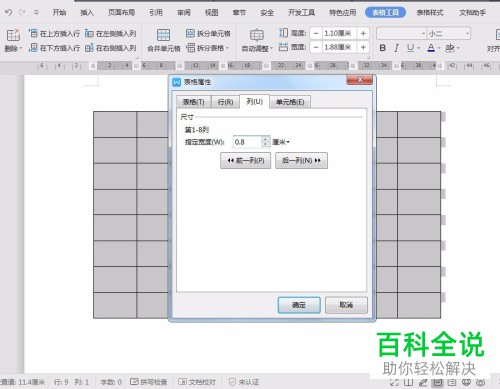Click 拼写检查 in the status bar
The height and width of the screenshot is (389, 500).
pos(149,382)
